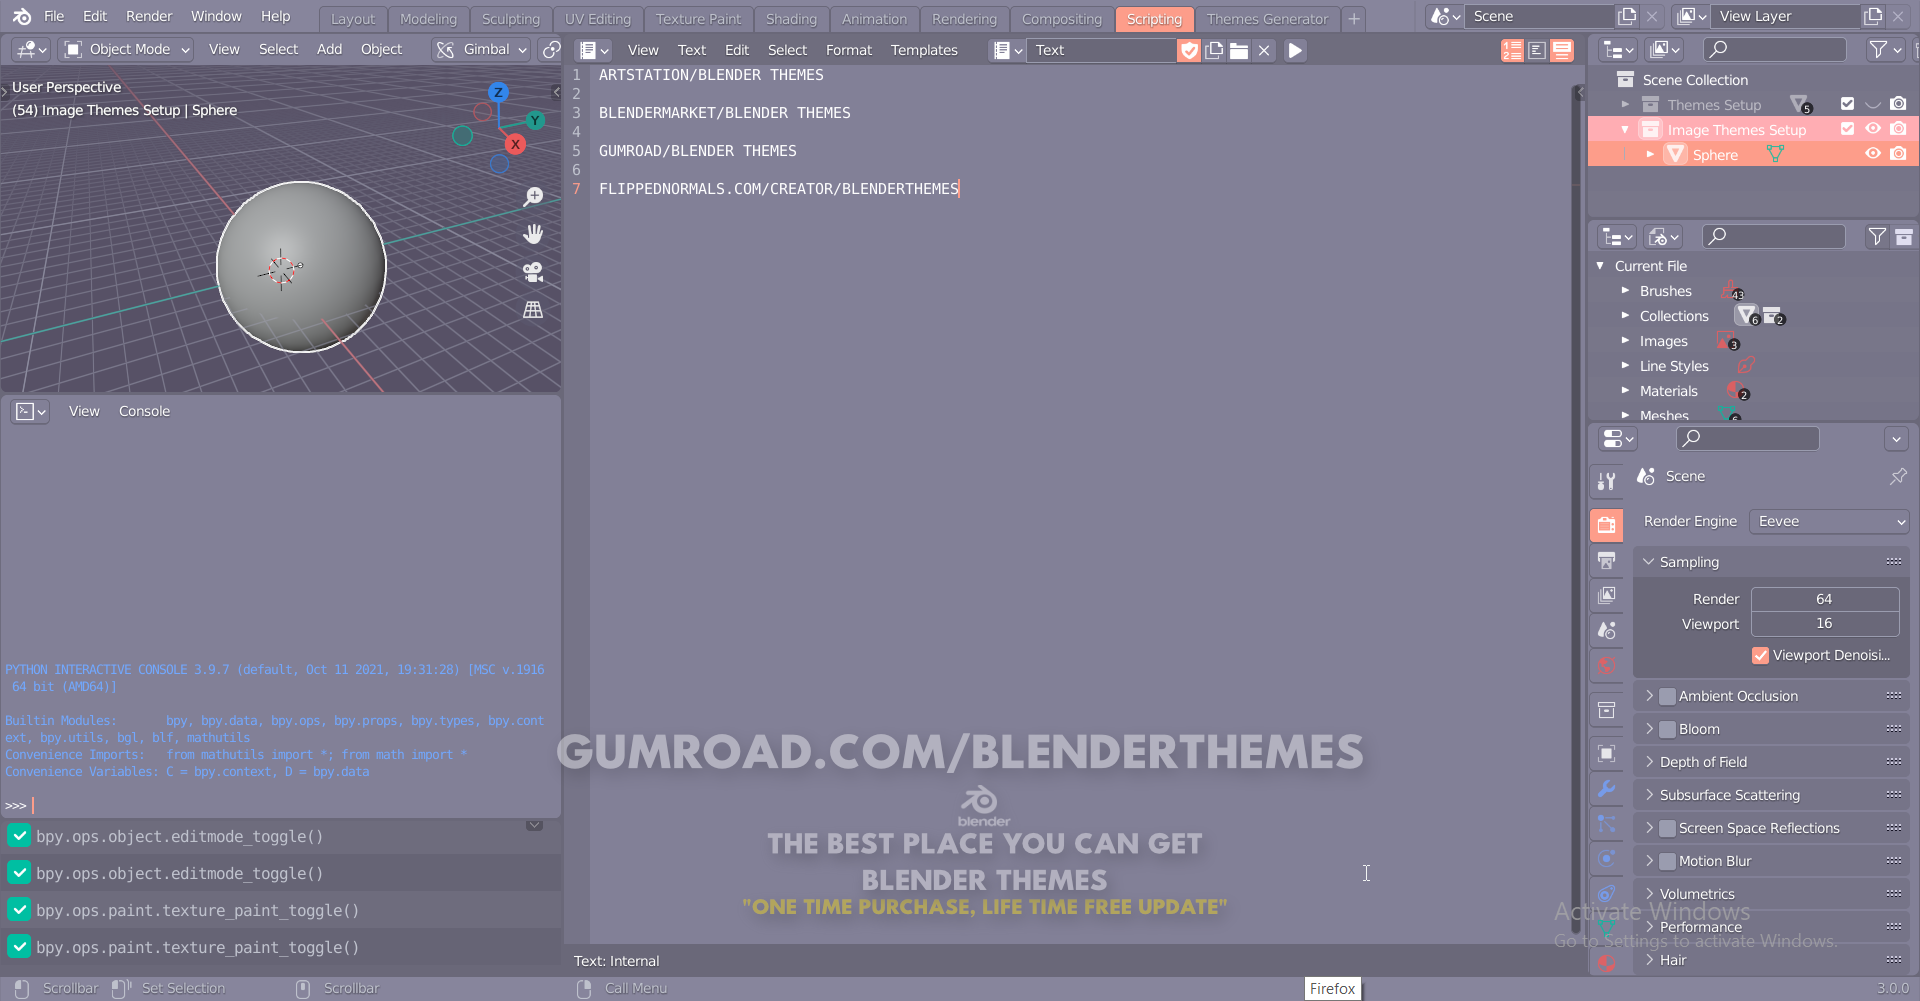1920x1001 pixels.
Task: Click the Render samples value field
Action: coord(1824,599)
